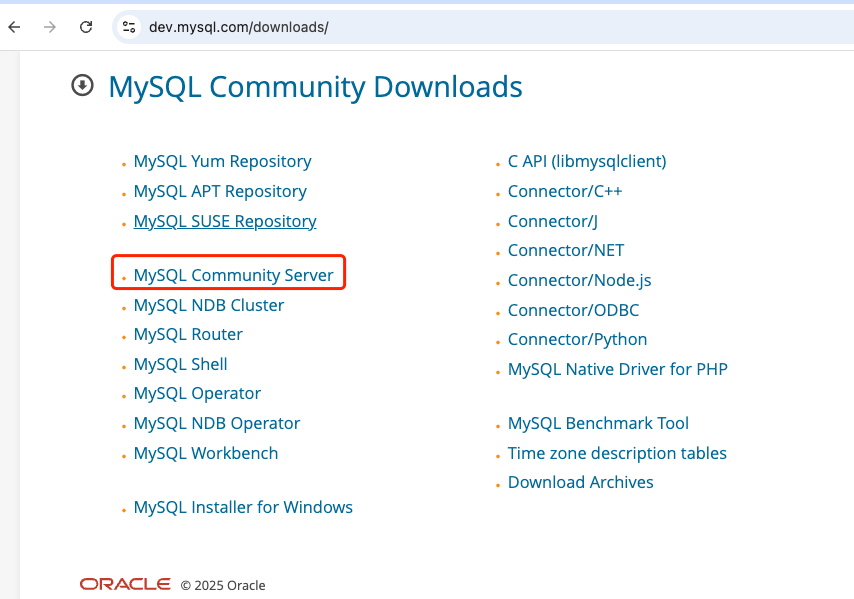Viewport: 854px width, 599px height.
Task: Open MySQL Operator link
Action: (x=197, y=393)
